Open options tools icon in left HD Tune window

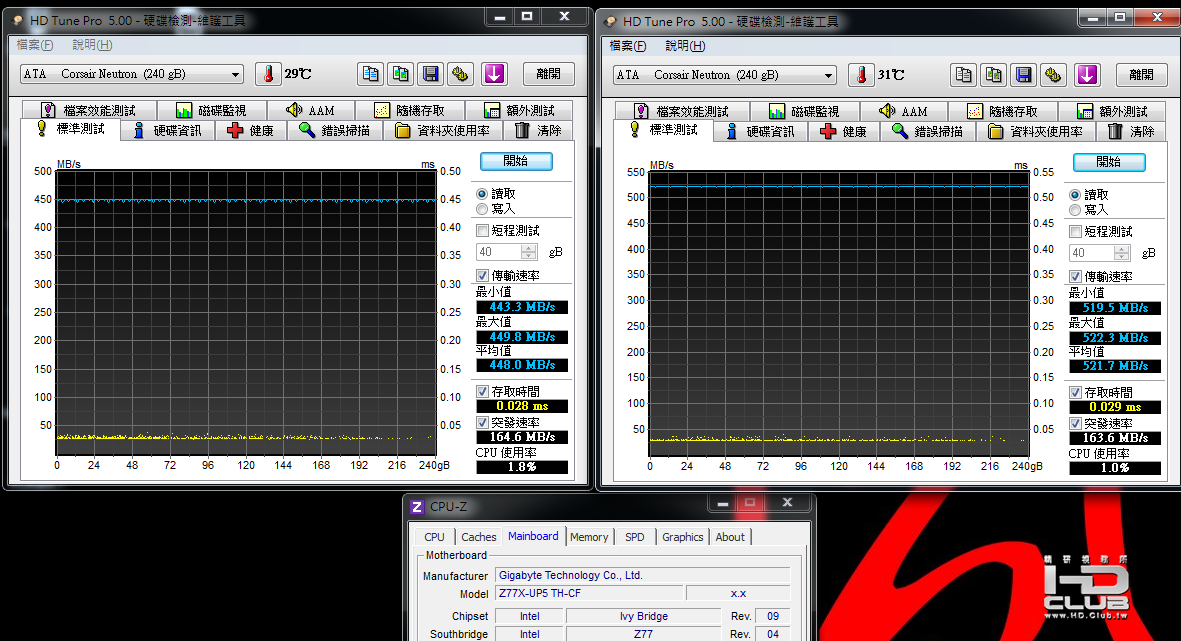pyautogui.click(x=460, y=74)
